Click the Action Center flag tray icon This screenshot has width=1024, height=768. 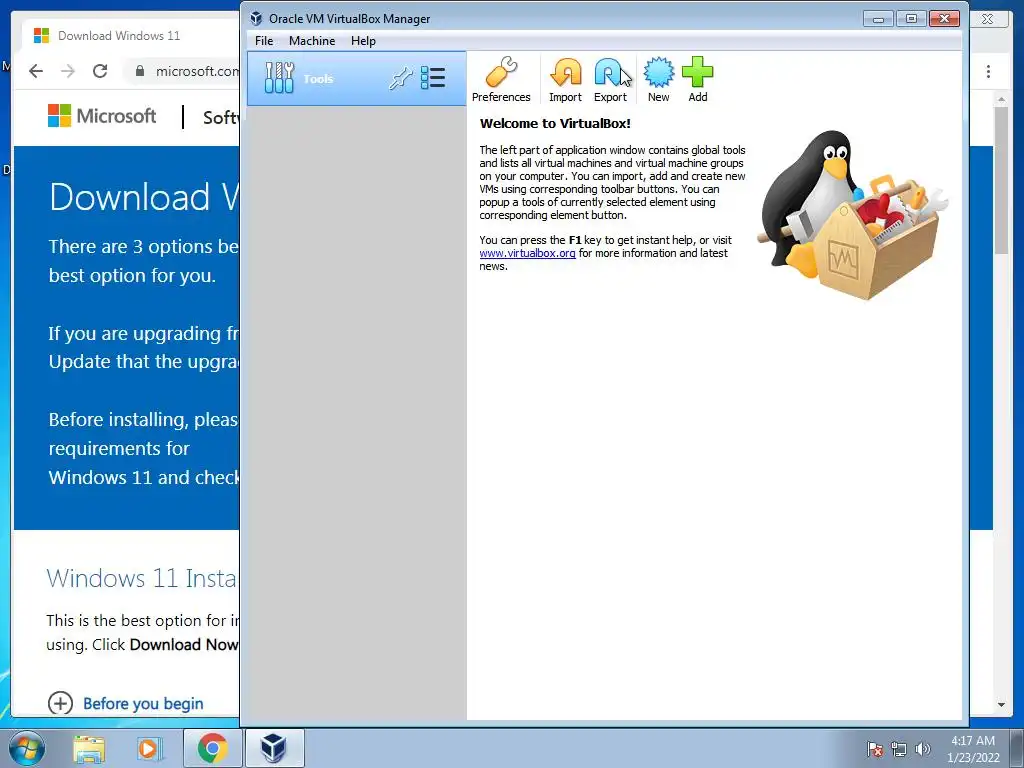point(875,749)
